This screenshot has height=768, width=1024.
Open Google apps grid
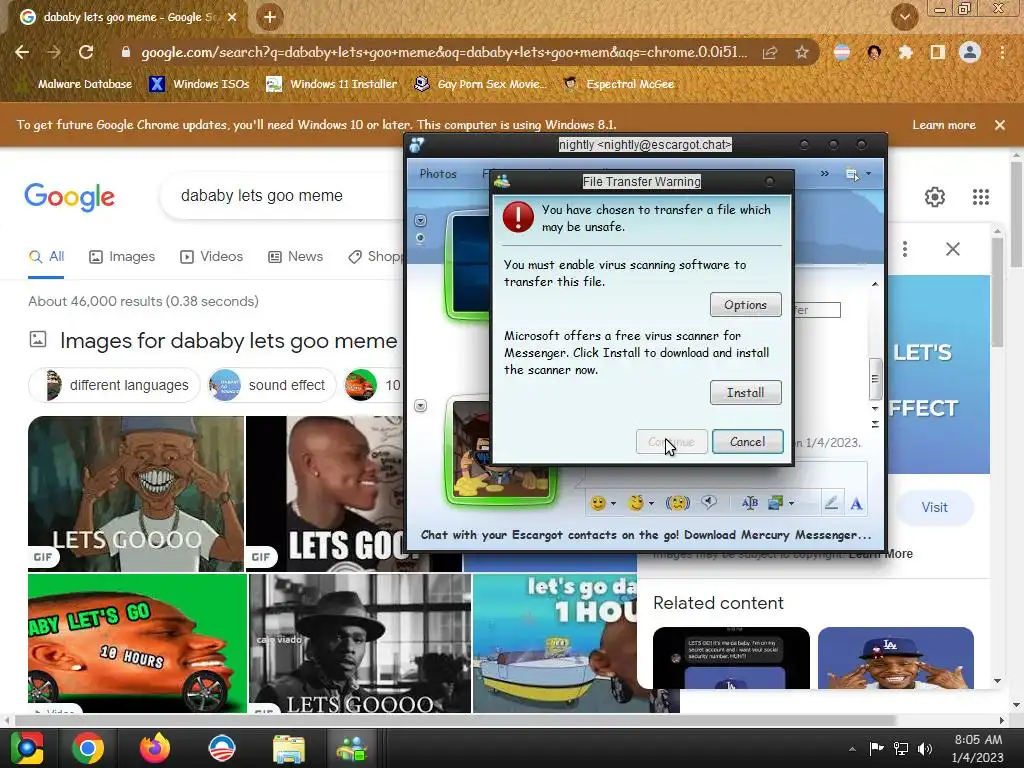[x=980, y=197]
